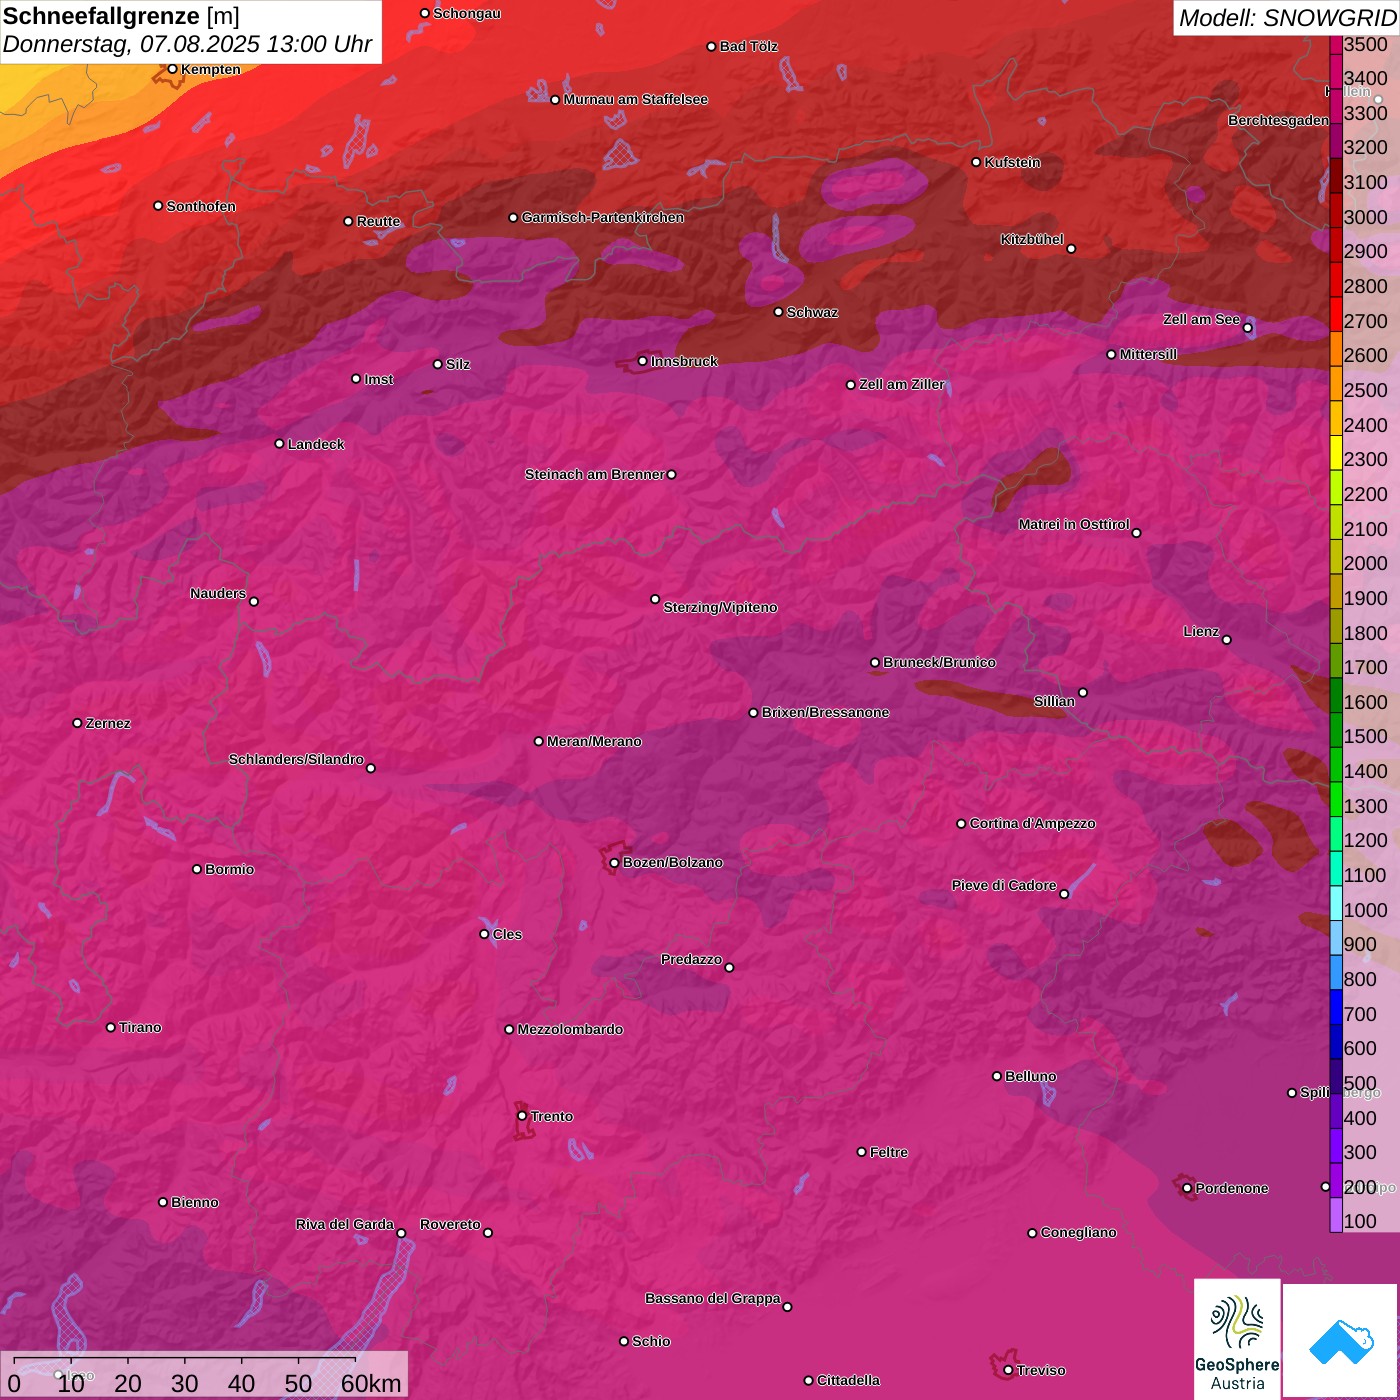The image size is (1400, 1400).
Task: Click the Murnau am Staffelsee label
Action: click(x=635, y=99)
